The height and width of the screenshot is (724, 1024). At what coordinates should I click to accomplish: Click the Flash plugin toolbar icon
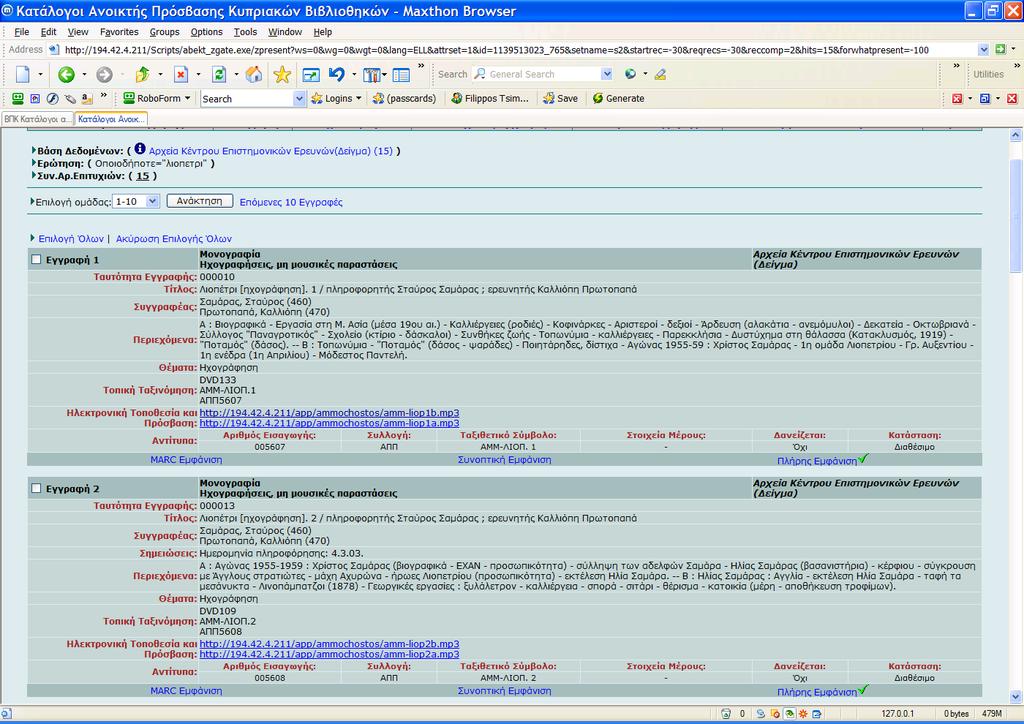(52, 99)
